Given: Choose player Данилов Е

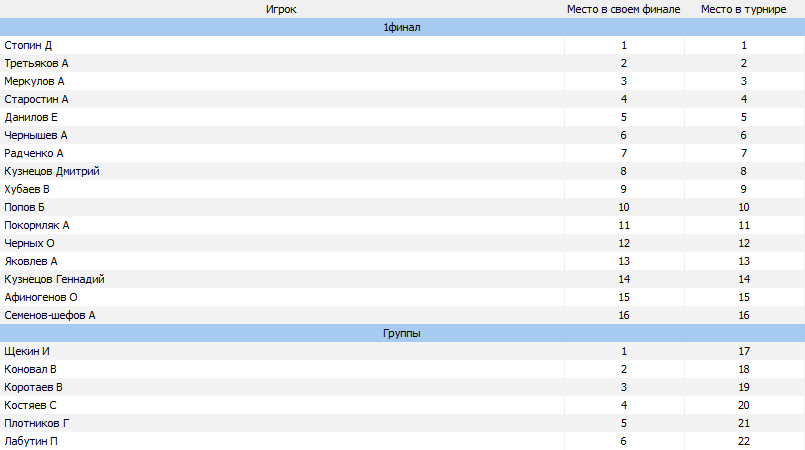Looking at the screenshot, I should click(x=31, y=117).
